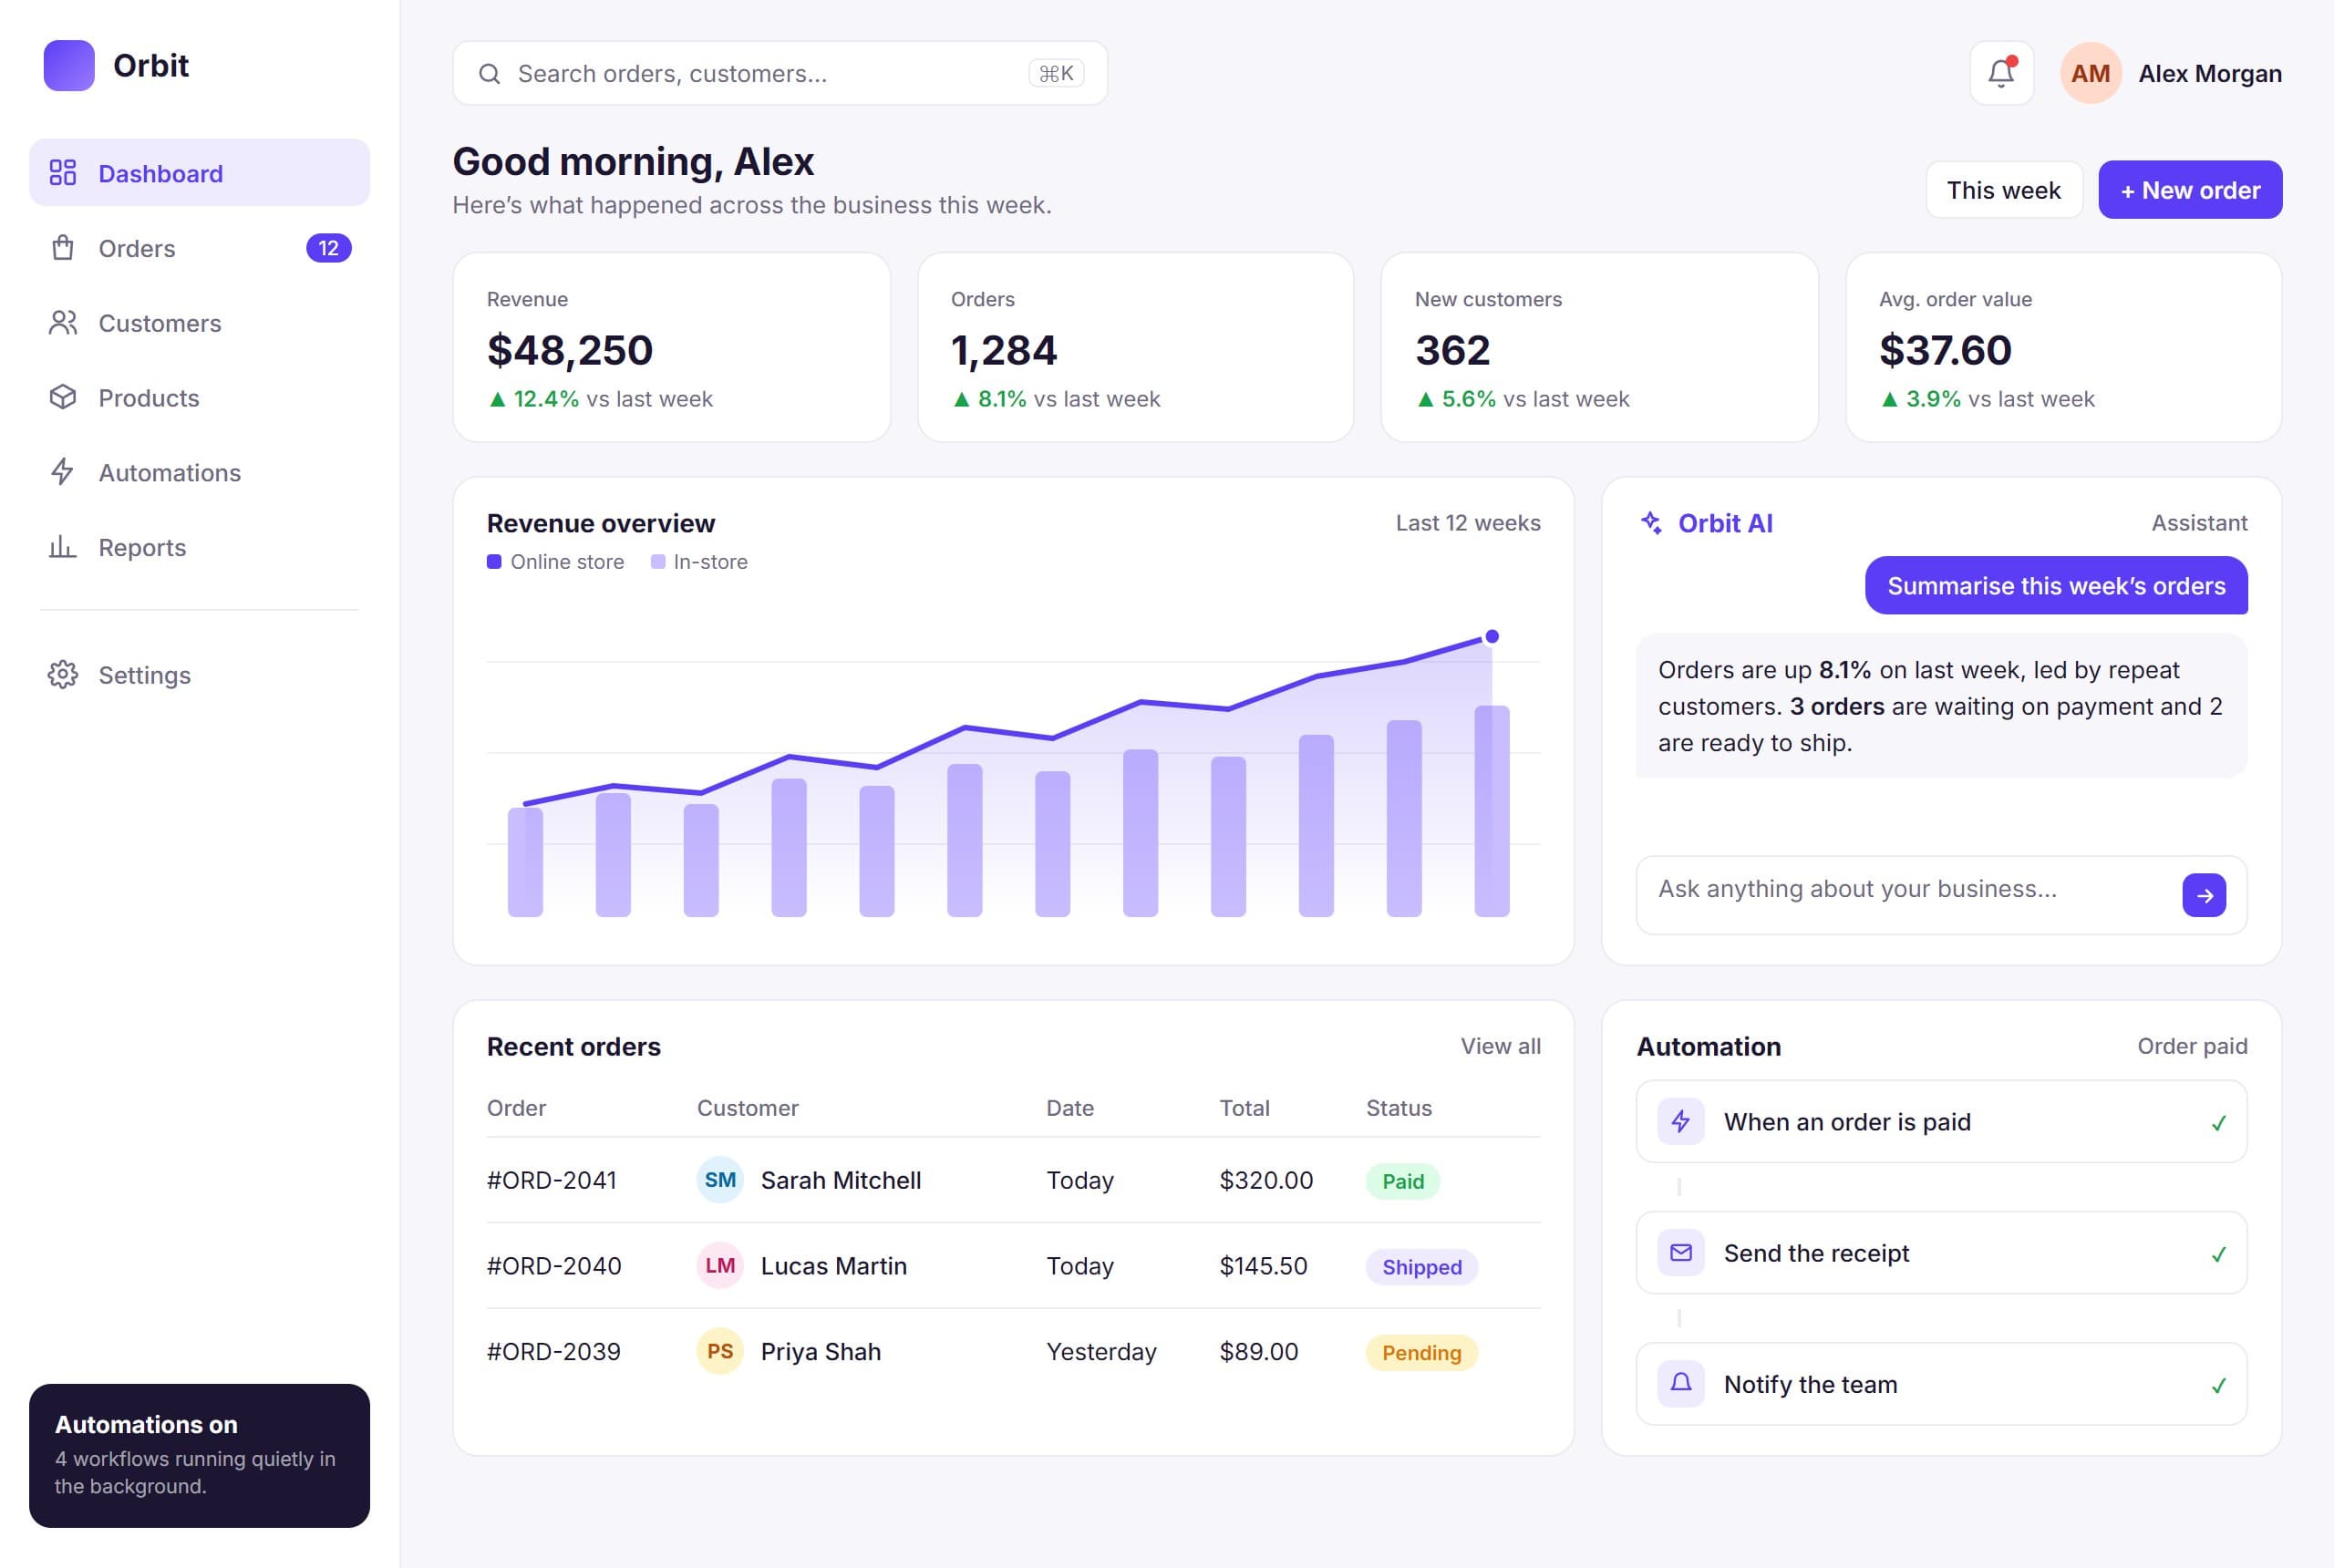
Task: Open the Order paid automation selector
Action: coord(2192,1046)
